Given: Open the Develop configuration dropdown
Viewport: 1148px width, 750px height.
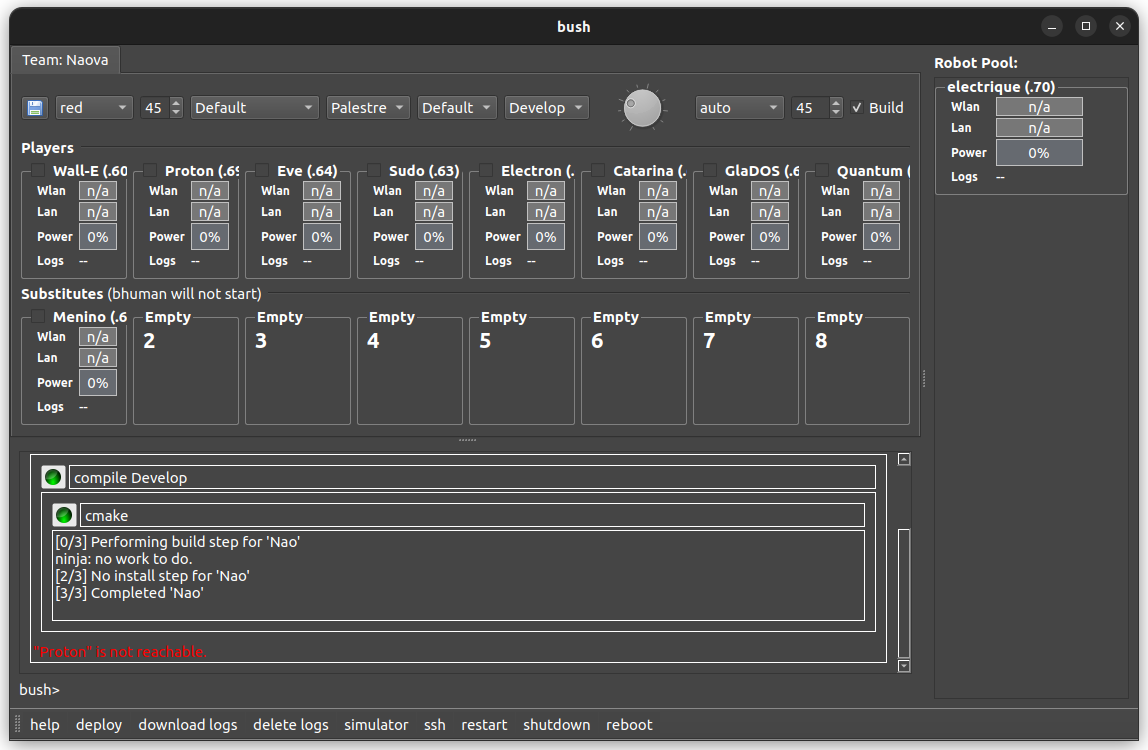Looking at the screenshot, I should pos(546,108).
